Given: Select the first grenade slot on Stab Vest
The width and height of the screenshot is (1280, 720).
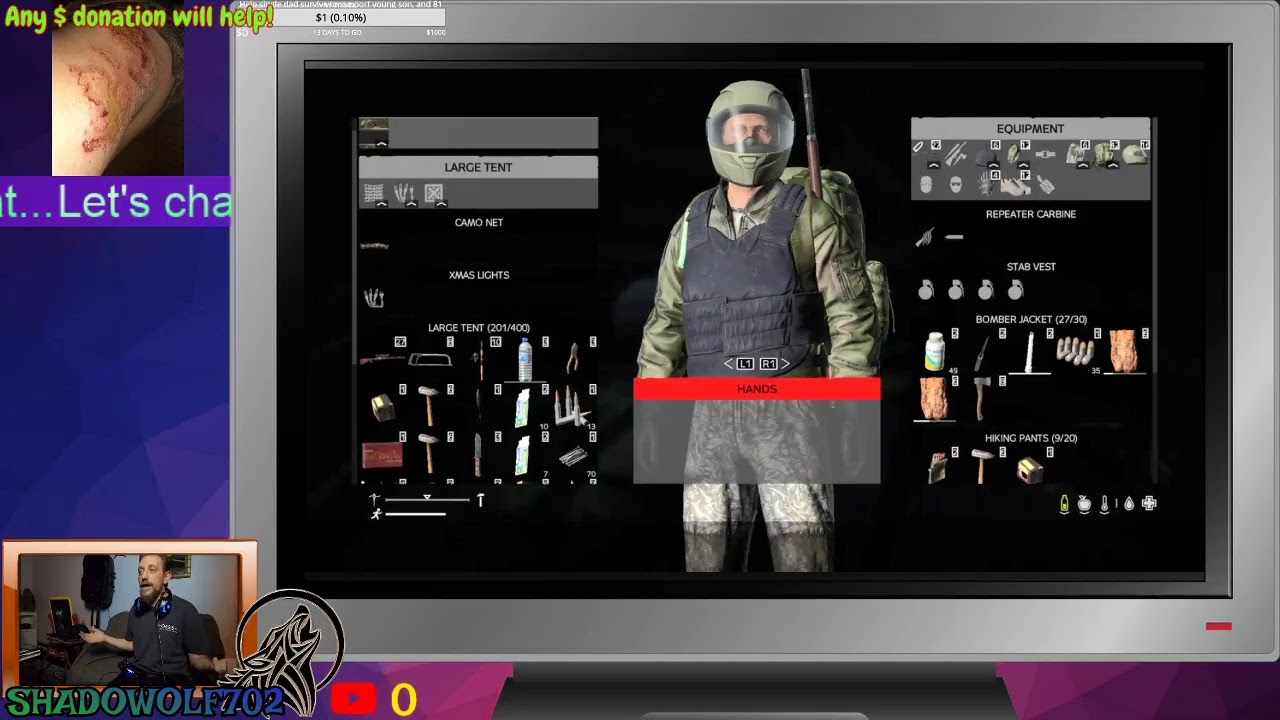Looking at the screenshot, I should point(926,290).
